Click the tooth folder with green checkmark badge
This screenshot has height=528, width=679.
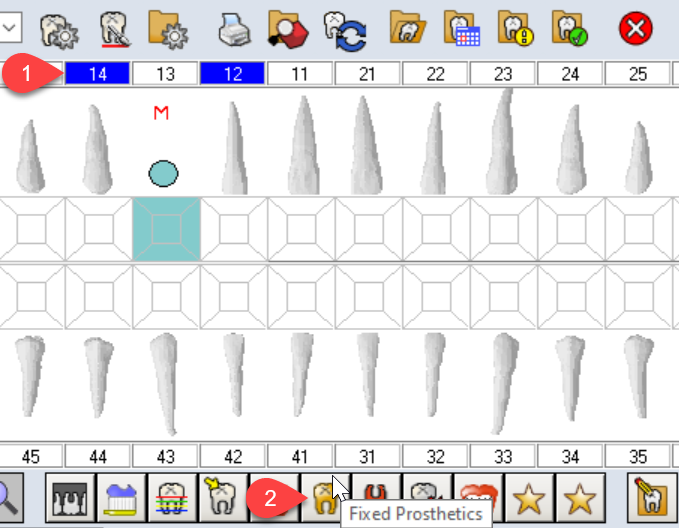tap(570, 29)
